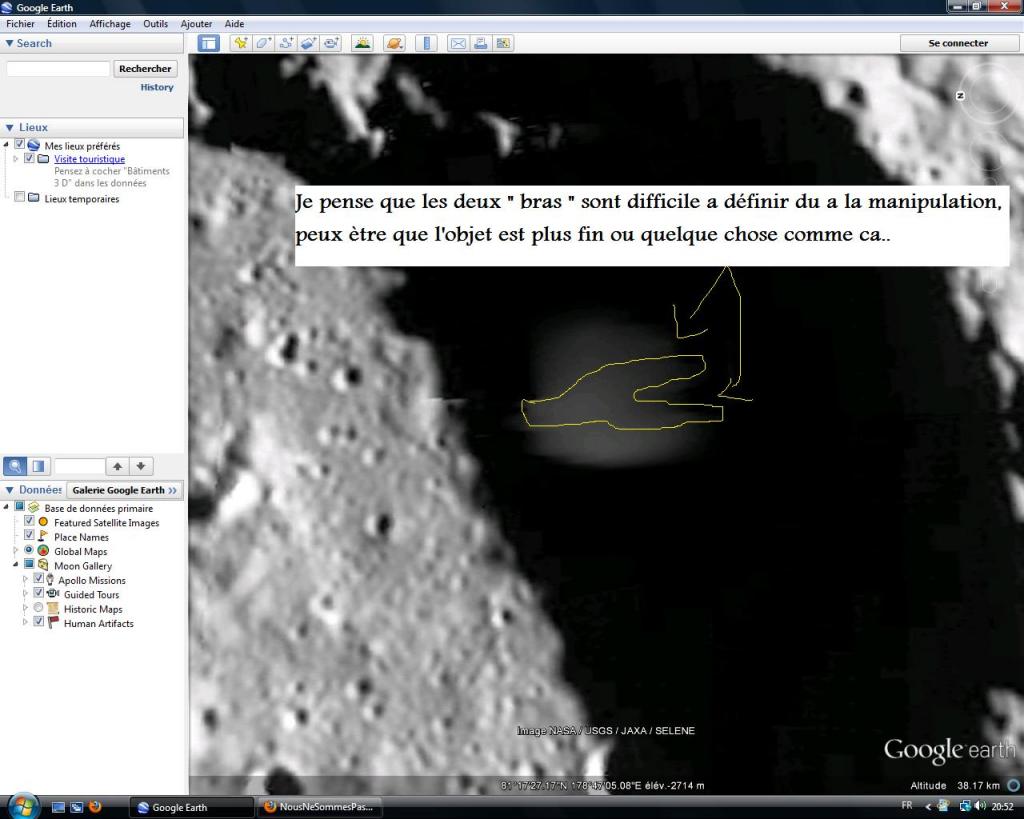The height and width of the screenshot is (819, 1024).
Task: Show sunlight across the landscape
Action: point(362,43)
